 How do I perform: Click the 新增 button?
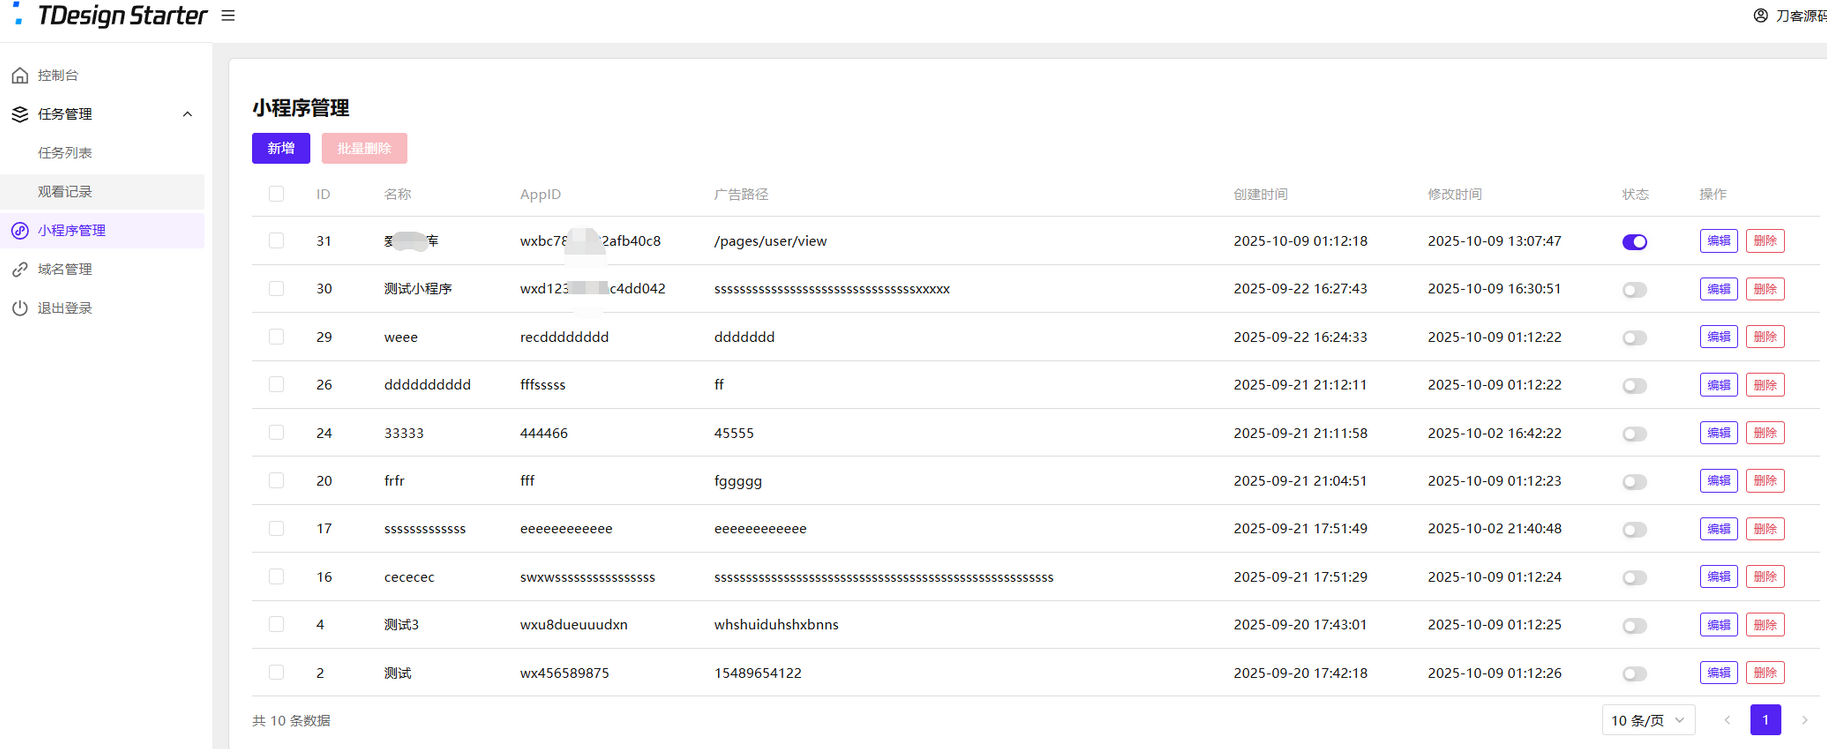(x=281, y=148)
